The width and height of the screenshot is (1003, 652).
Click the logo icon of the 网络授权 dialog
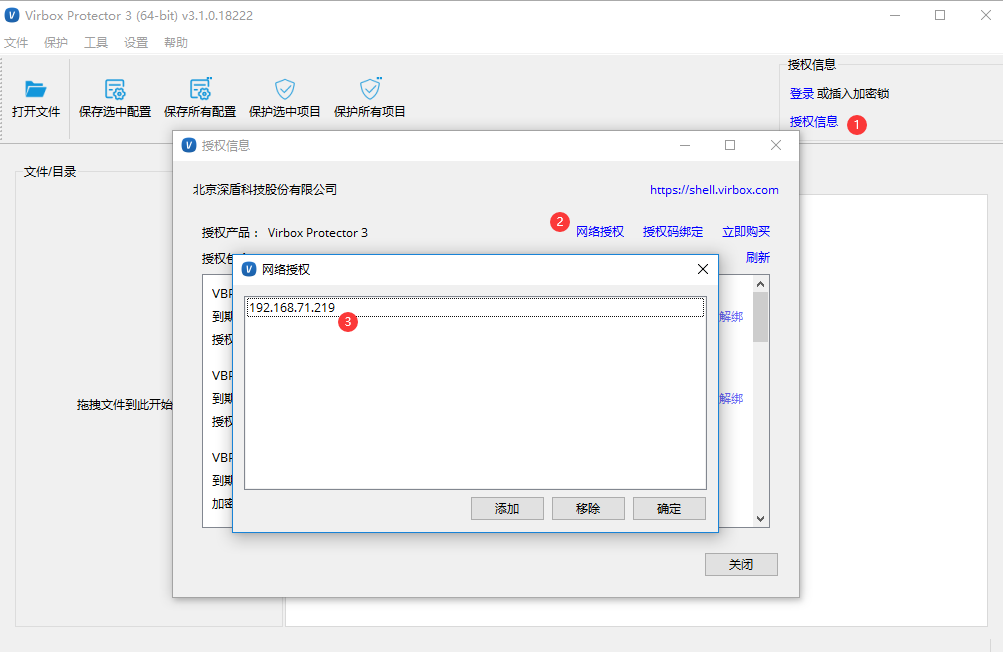click(x=249, y=269)
